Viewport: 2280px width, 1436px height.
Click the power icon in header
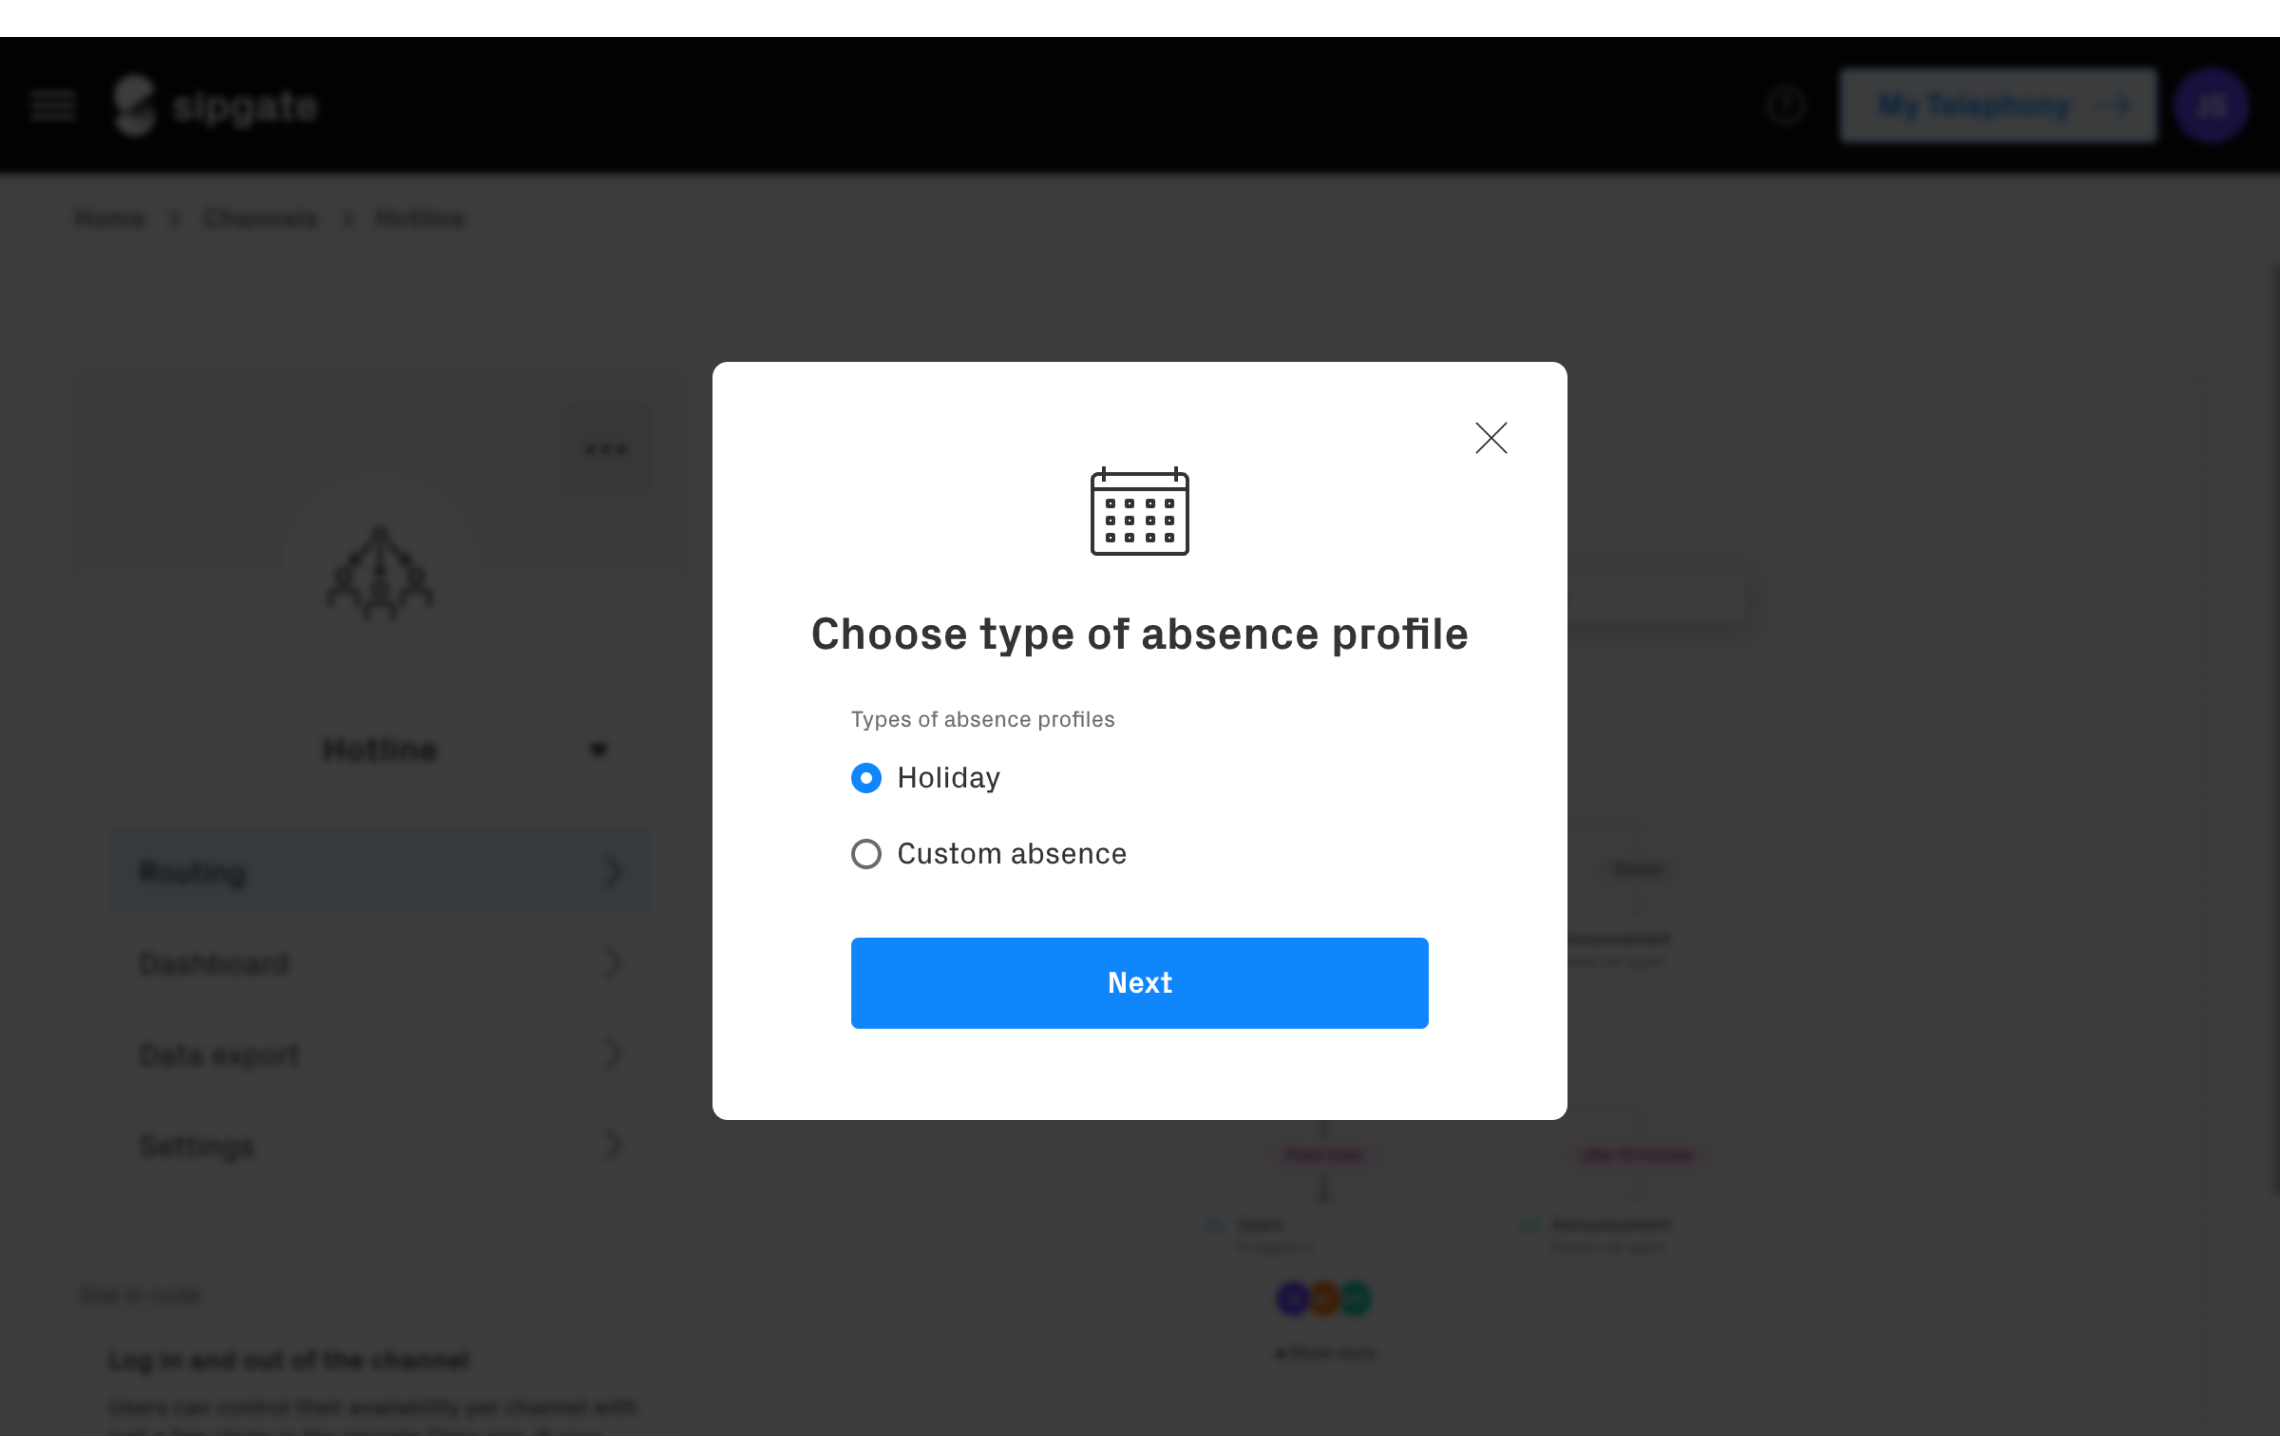(x=1786, y=105)
